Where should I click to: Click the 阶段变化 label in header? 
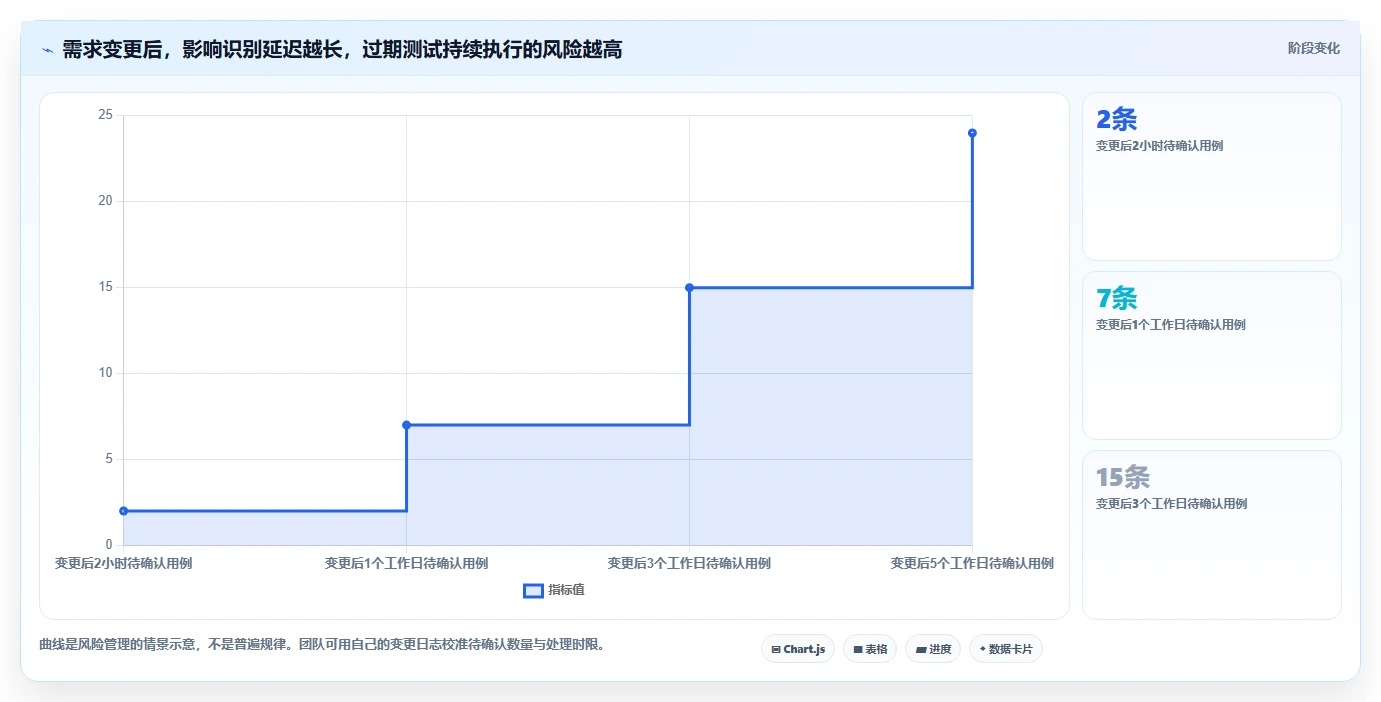click(x=1313, y=48)
